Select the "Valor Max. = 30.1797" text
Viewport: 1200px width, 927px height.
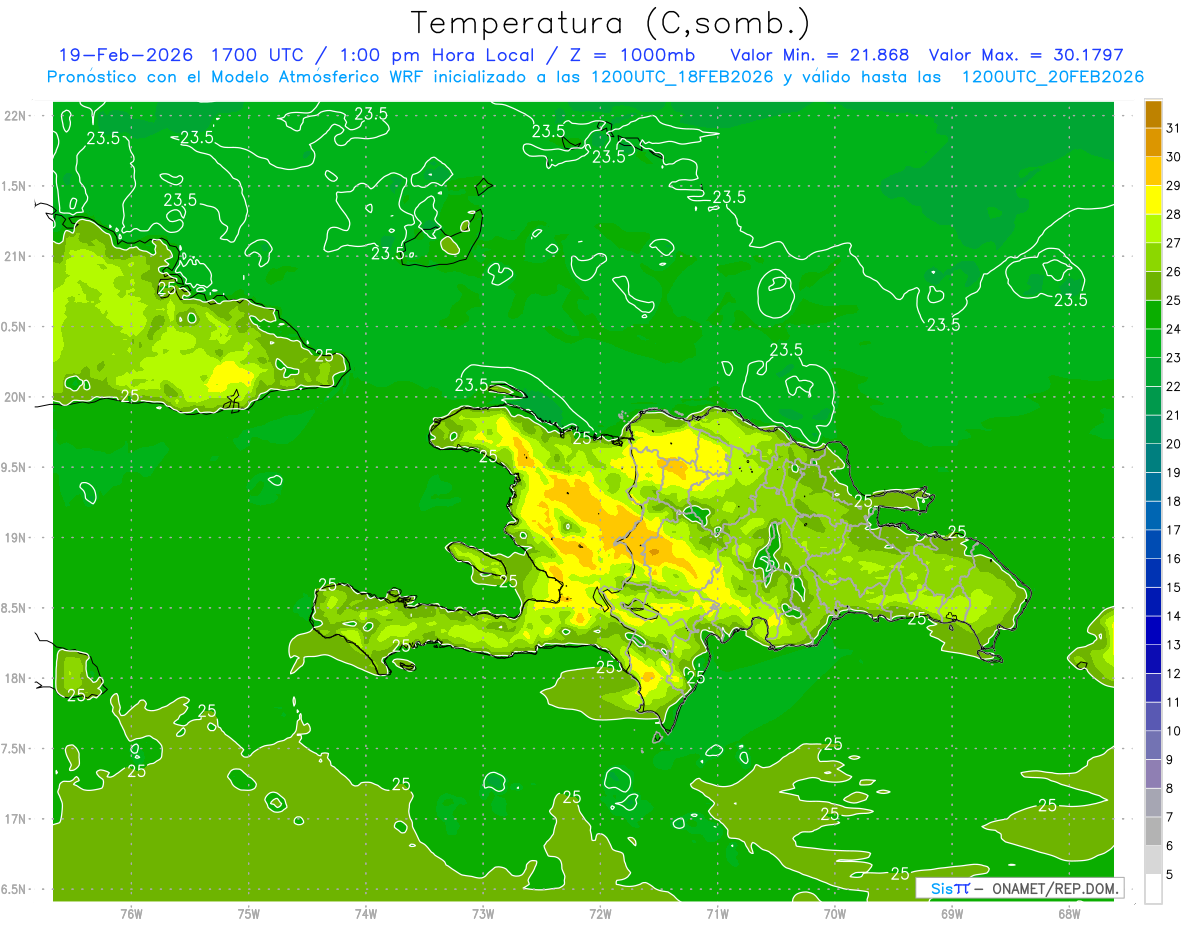click(x=1026, y=55)
